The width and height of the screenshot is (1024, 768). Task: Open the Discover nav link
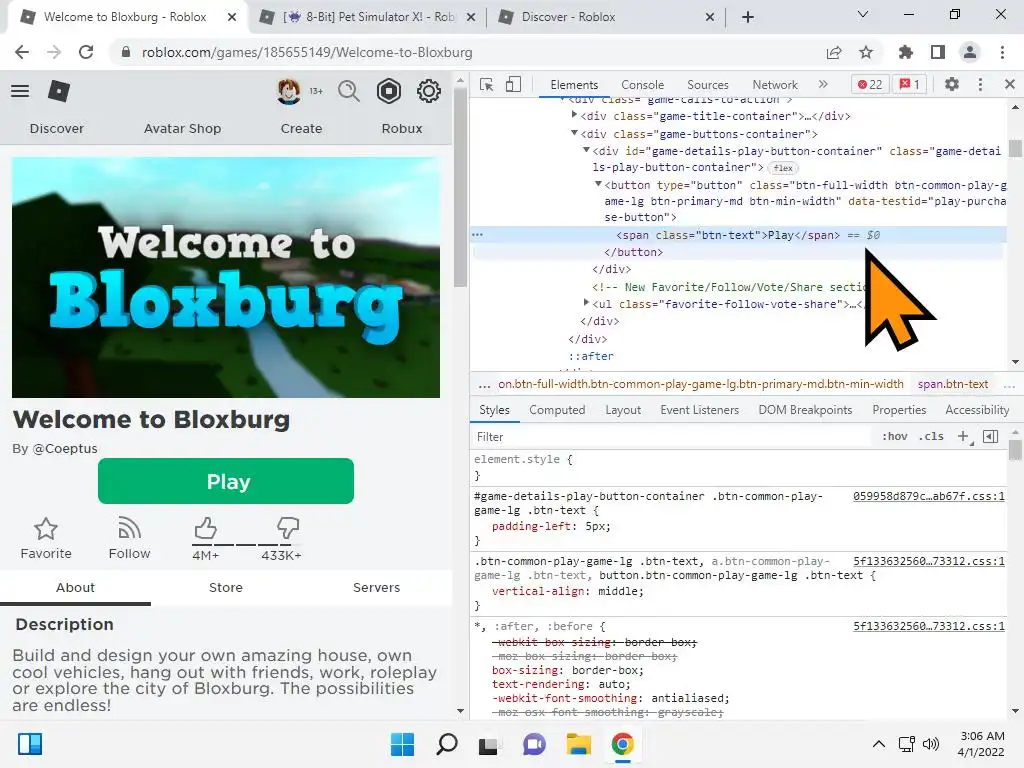click(x=57, y=129)
